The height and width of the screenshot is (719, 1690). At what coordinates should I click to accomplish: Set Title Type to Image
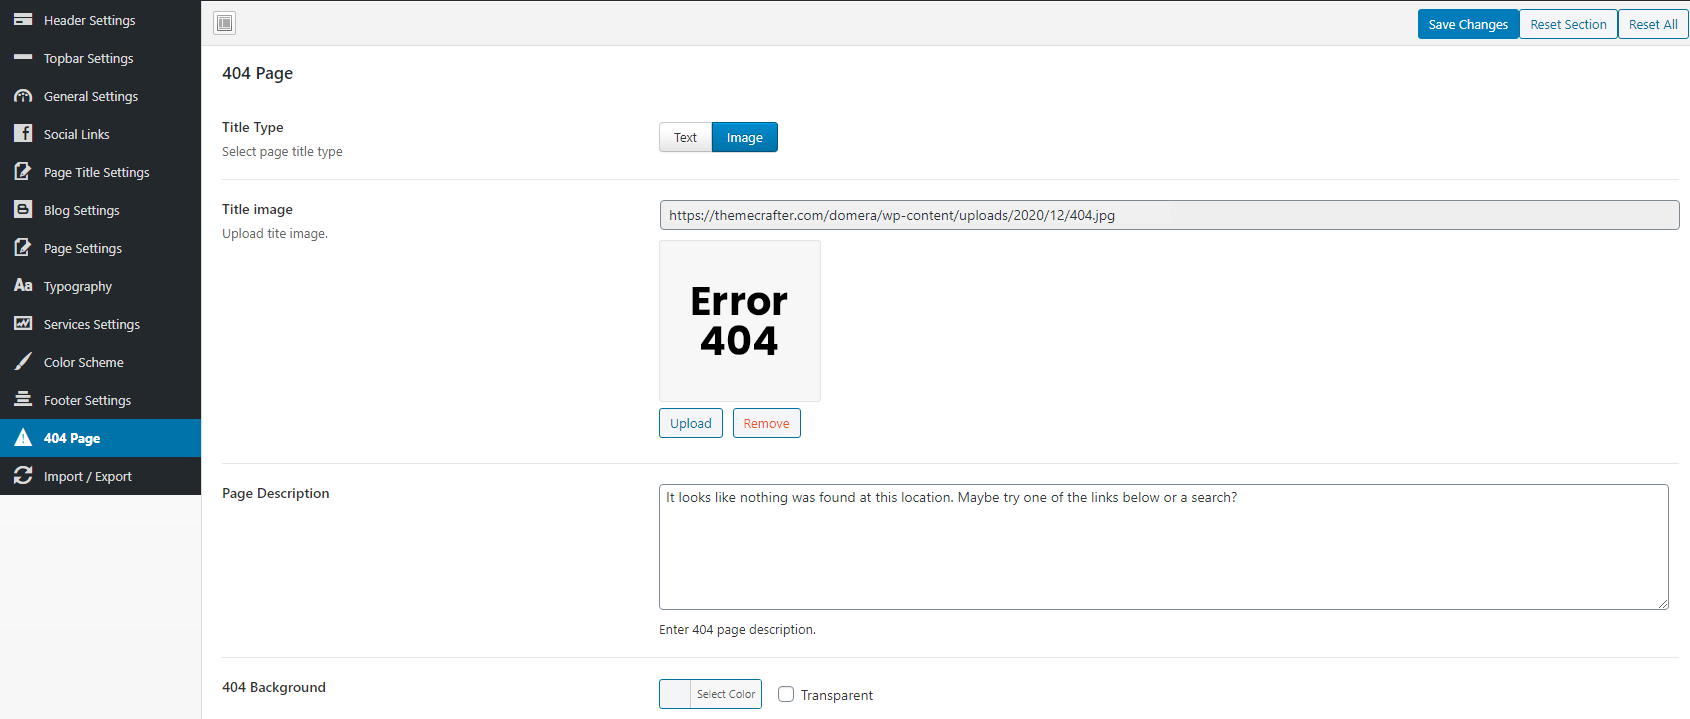pos(744,137)
